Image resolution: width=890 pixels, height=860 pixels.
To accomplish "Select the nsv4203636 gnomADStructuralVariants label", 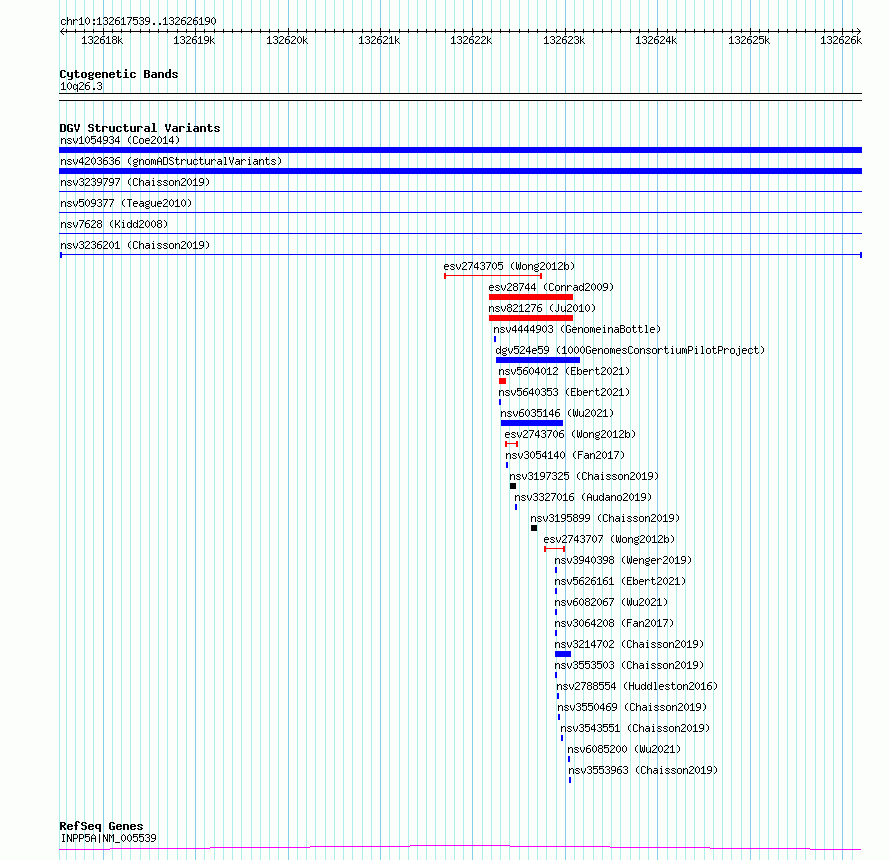I will point(171,161).
